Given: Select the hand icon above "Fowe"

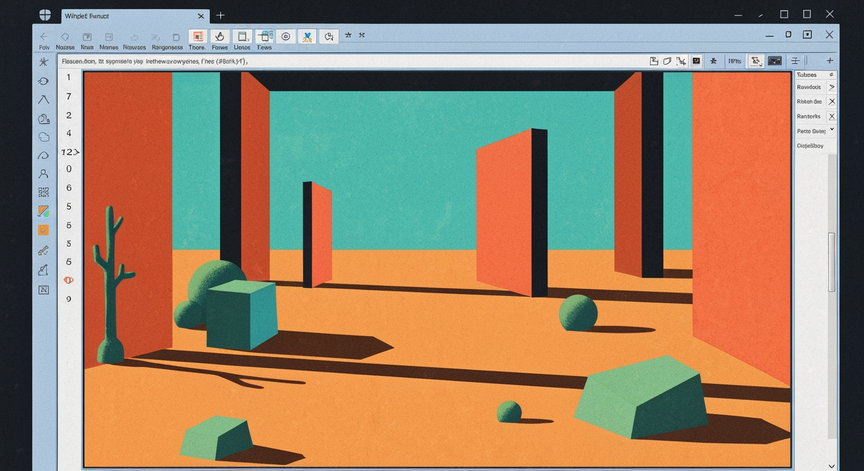Looking at the screenshot, I should [219, 36].
